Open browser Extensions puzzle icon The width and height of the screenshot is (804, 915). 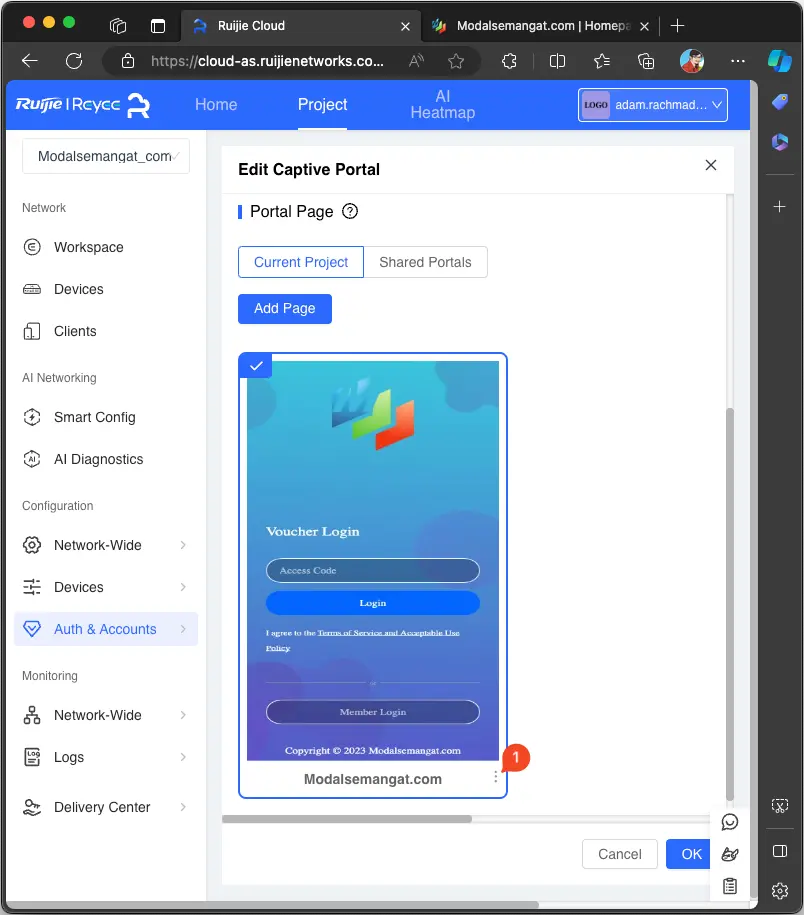509,61
